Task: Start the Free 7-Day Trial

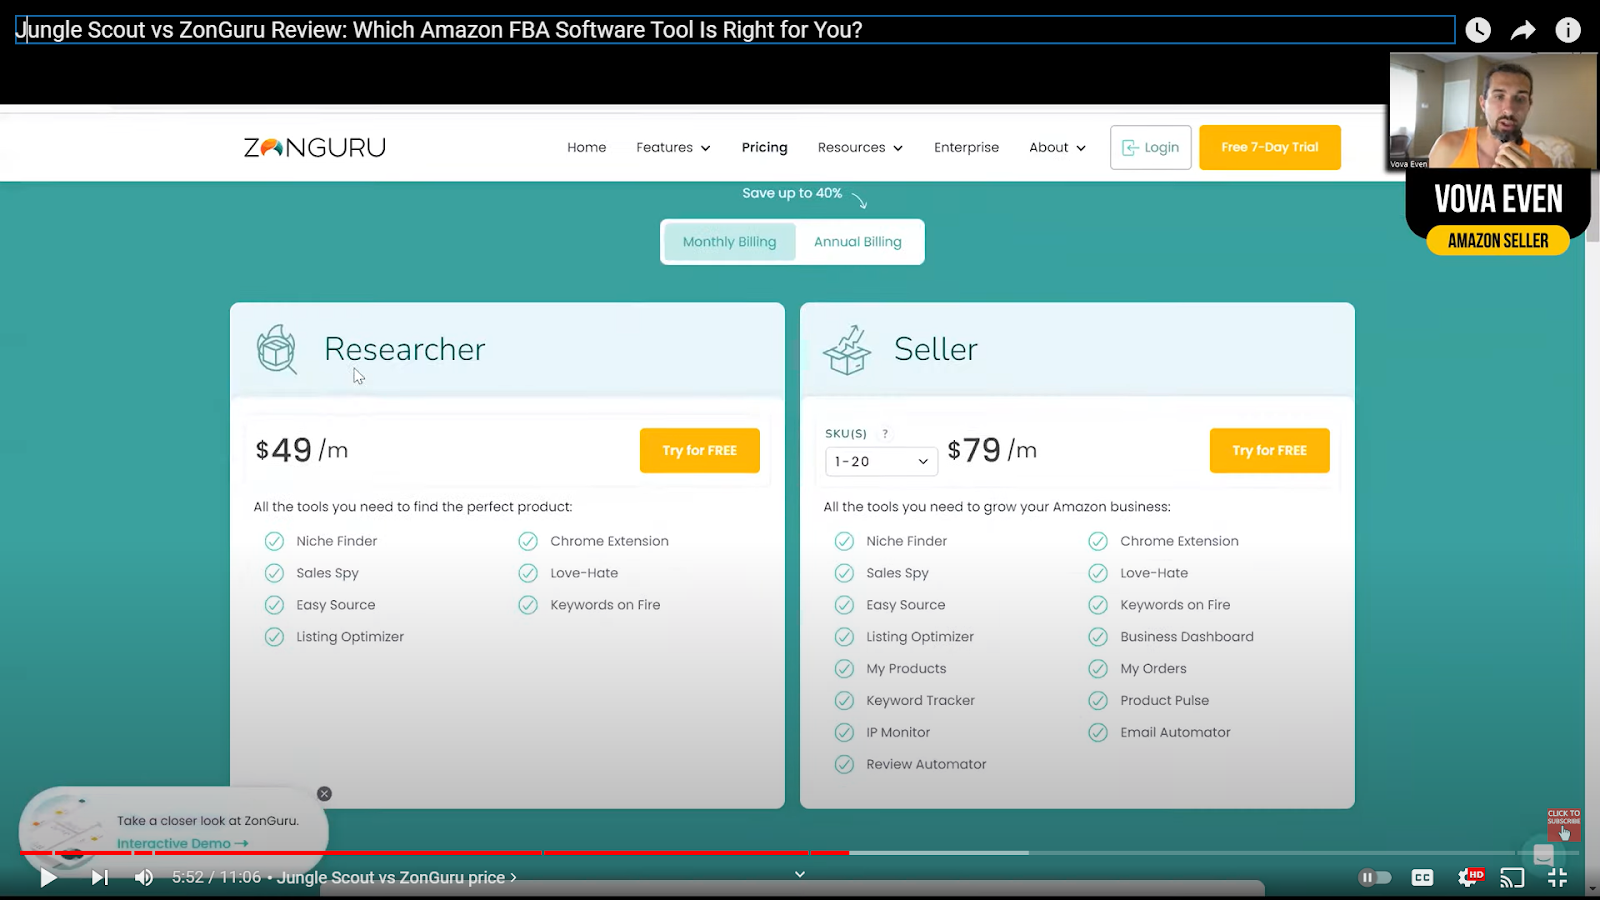Action: [1270, 148]
